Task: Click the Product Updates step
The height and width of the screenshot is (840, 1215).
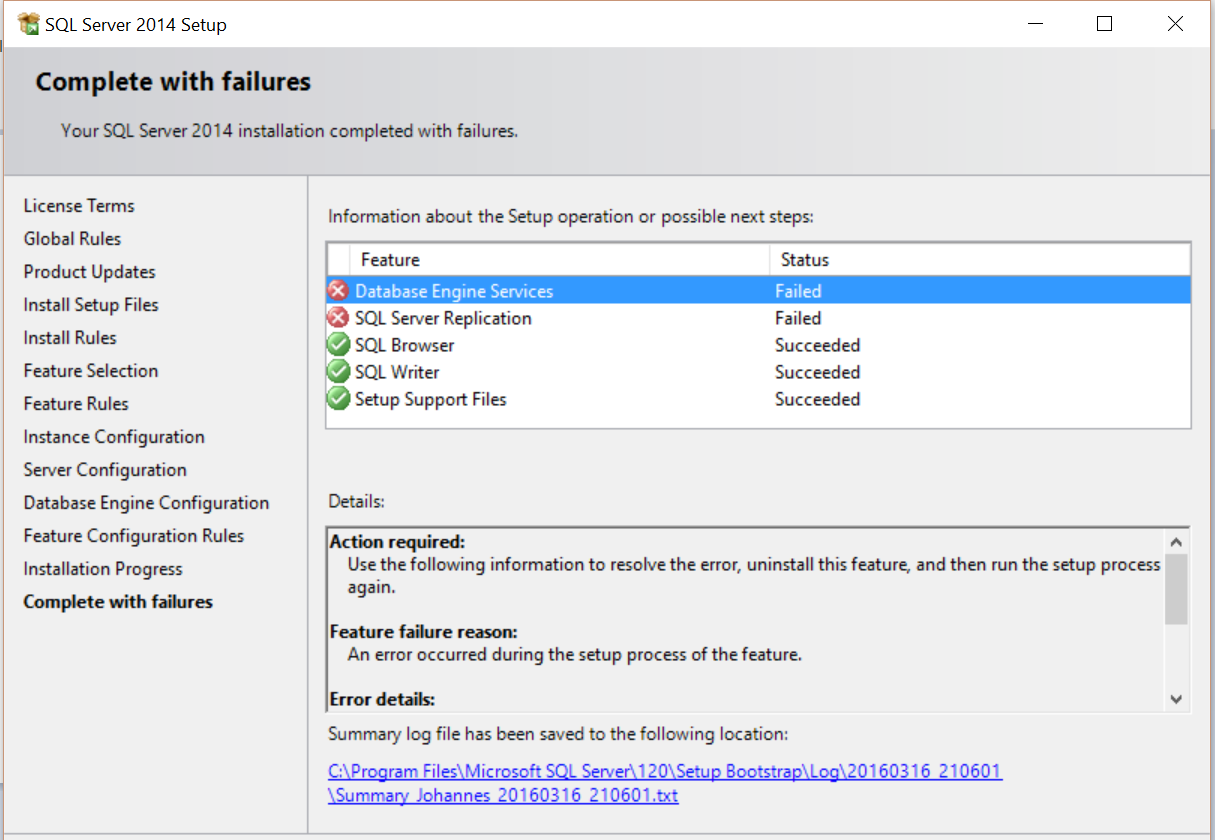Action: (90, 271)
